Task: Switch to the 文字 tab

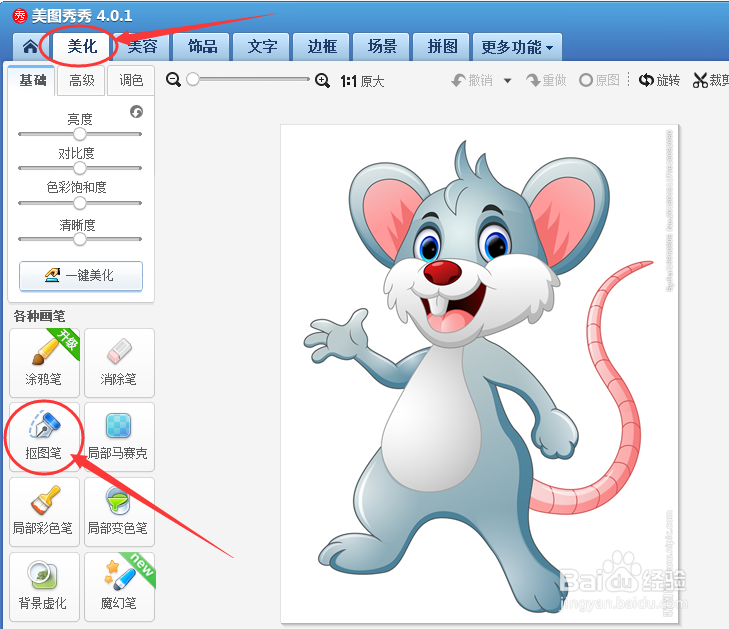Action: 261,46
